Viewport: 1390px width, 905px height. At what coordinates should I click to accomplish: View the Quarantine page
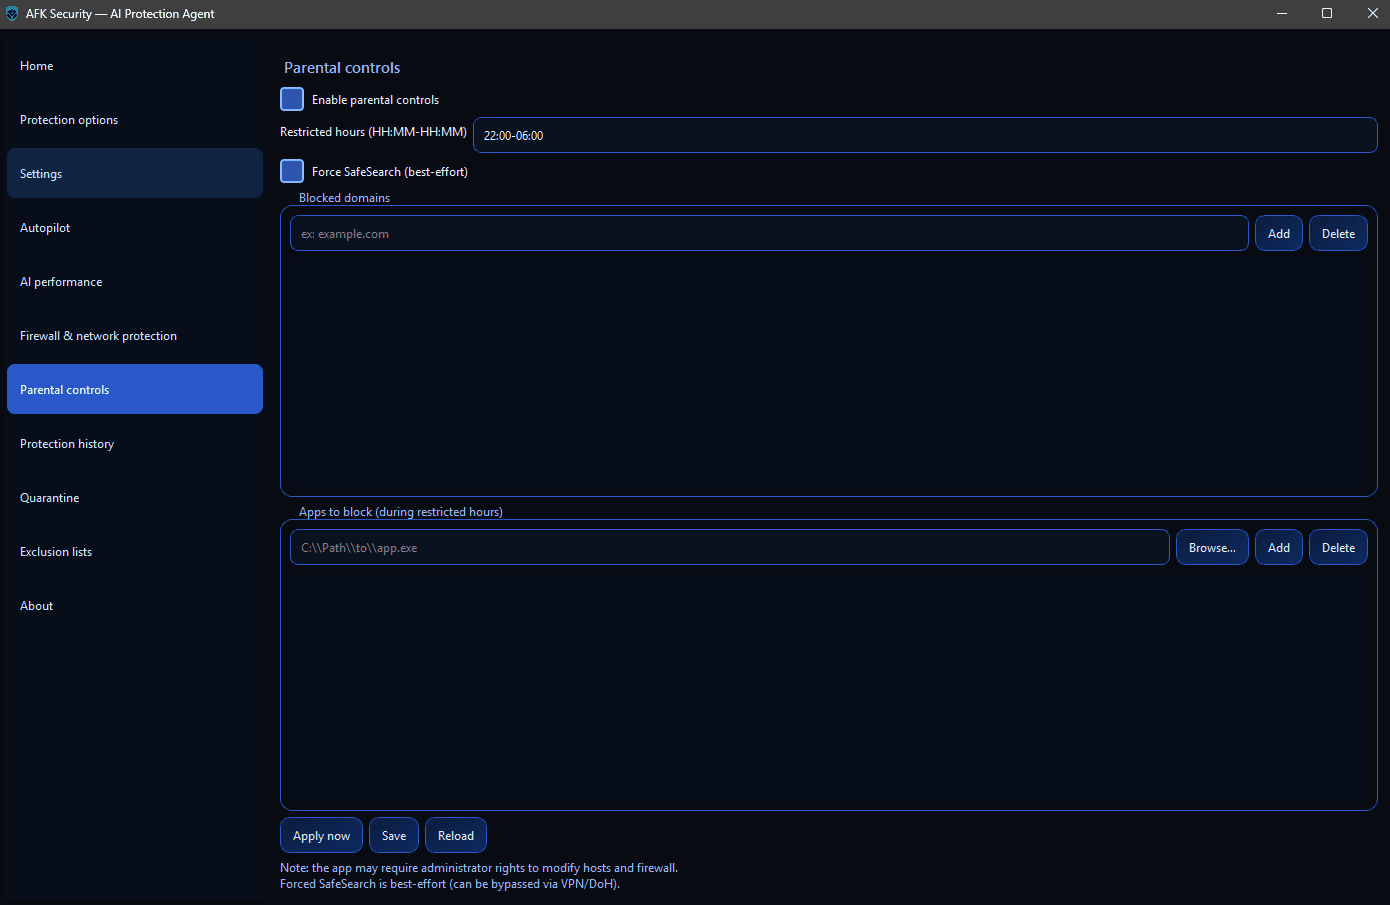coord(49,497)
